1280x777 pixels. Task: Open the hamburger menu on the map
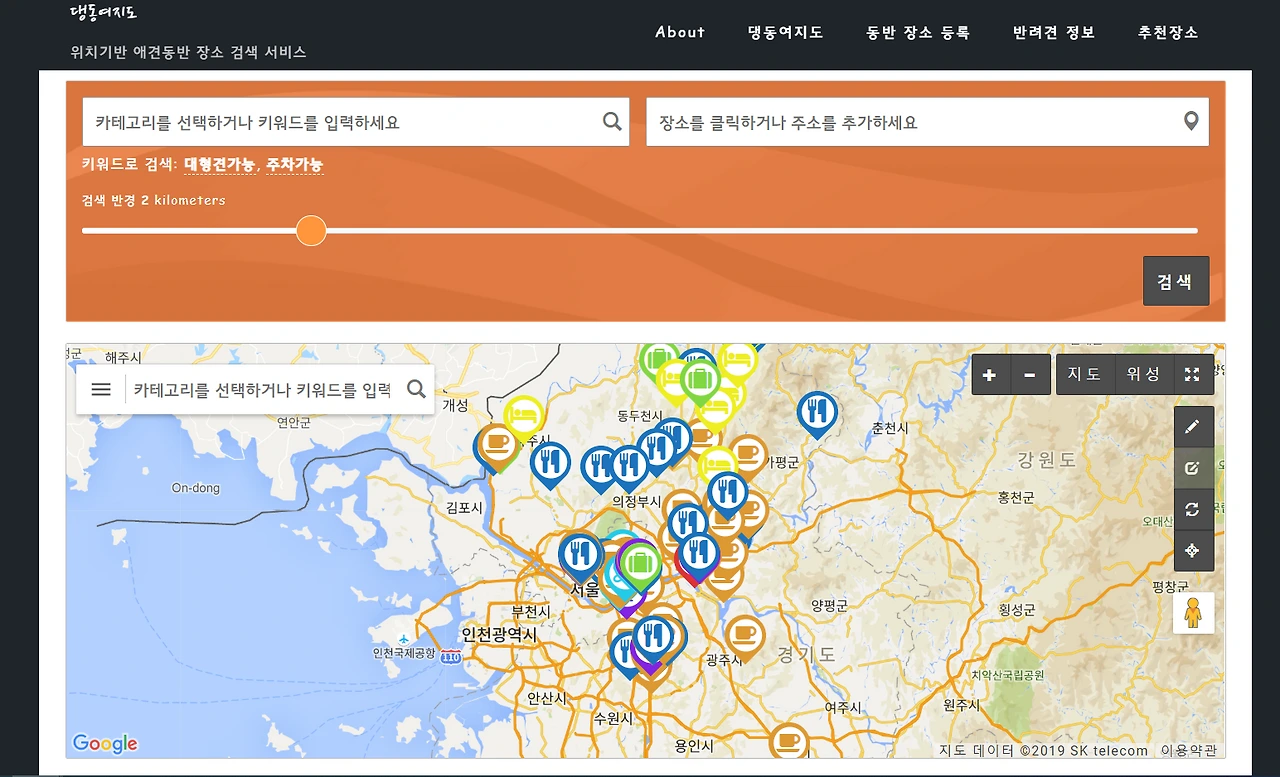point(101,389)
